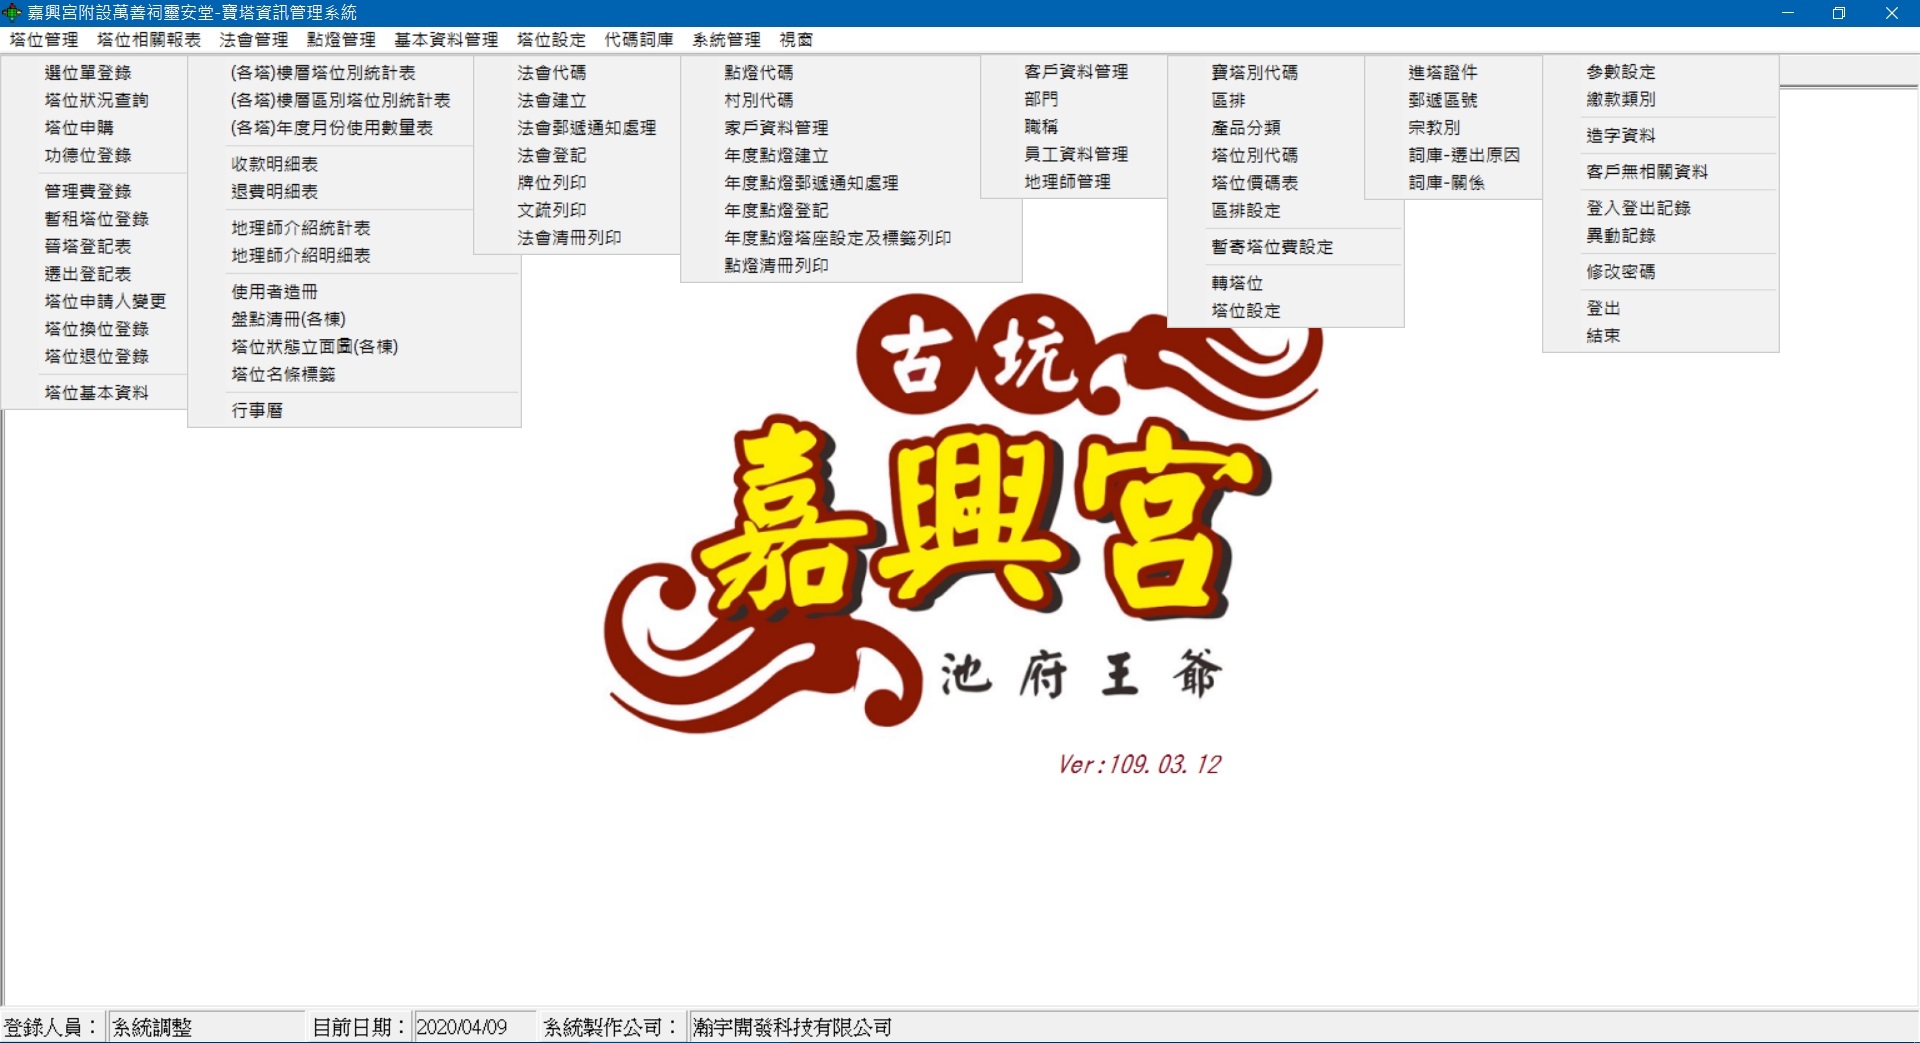
Task: Open the 系統管理 menu
Action: (727, 40)
